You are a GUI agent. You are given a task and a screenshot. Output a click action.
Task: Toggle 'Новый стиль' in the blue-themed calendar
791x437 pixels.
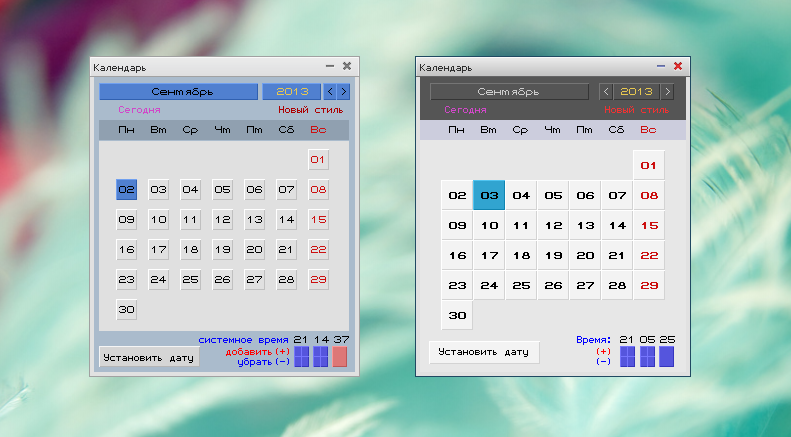tap(310, 110)
